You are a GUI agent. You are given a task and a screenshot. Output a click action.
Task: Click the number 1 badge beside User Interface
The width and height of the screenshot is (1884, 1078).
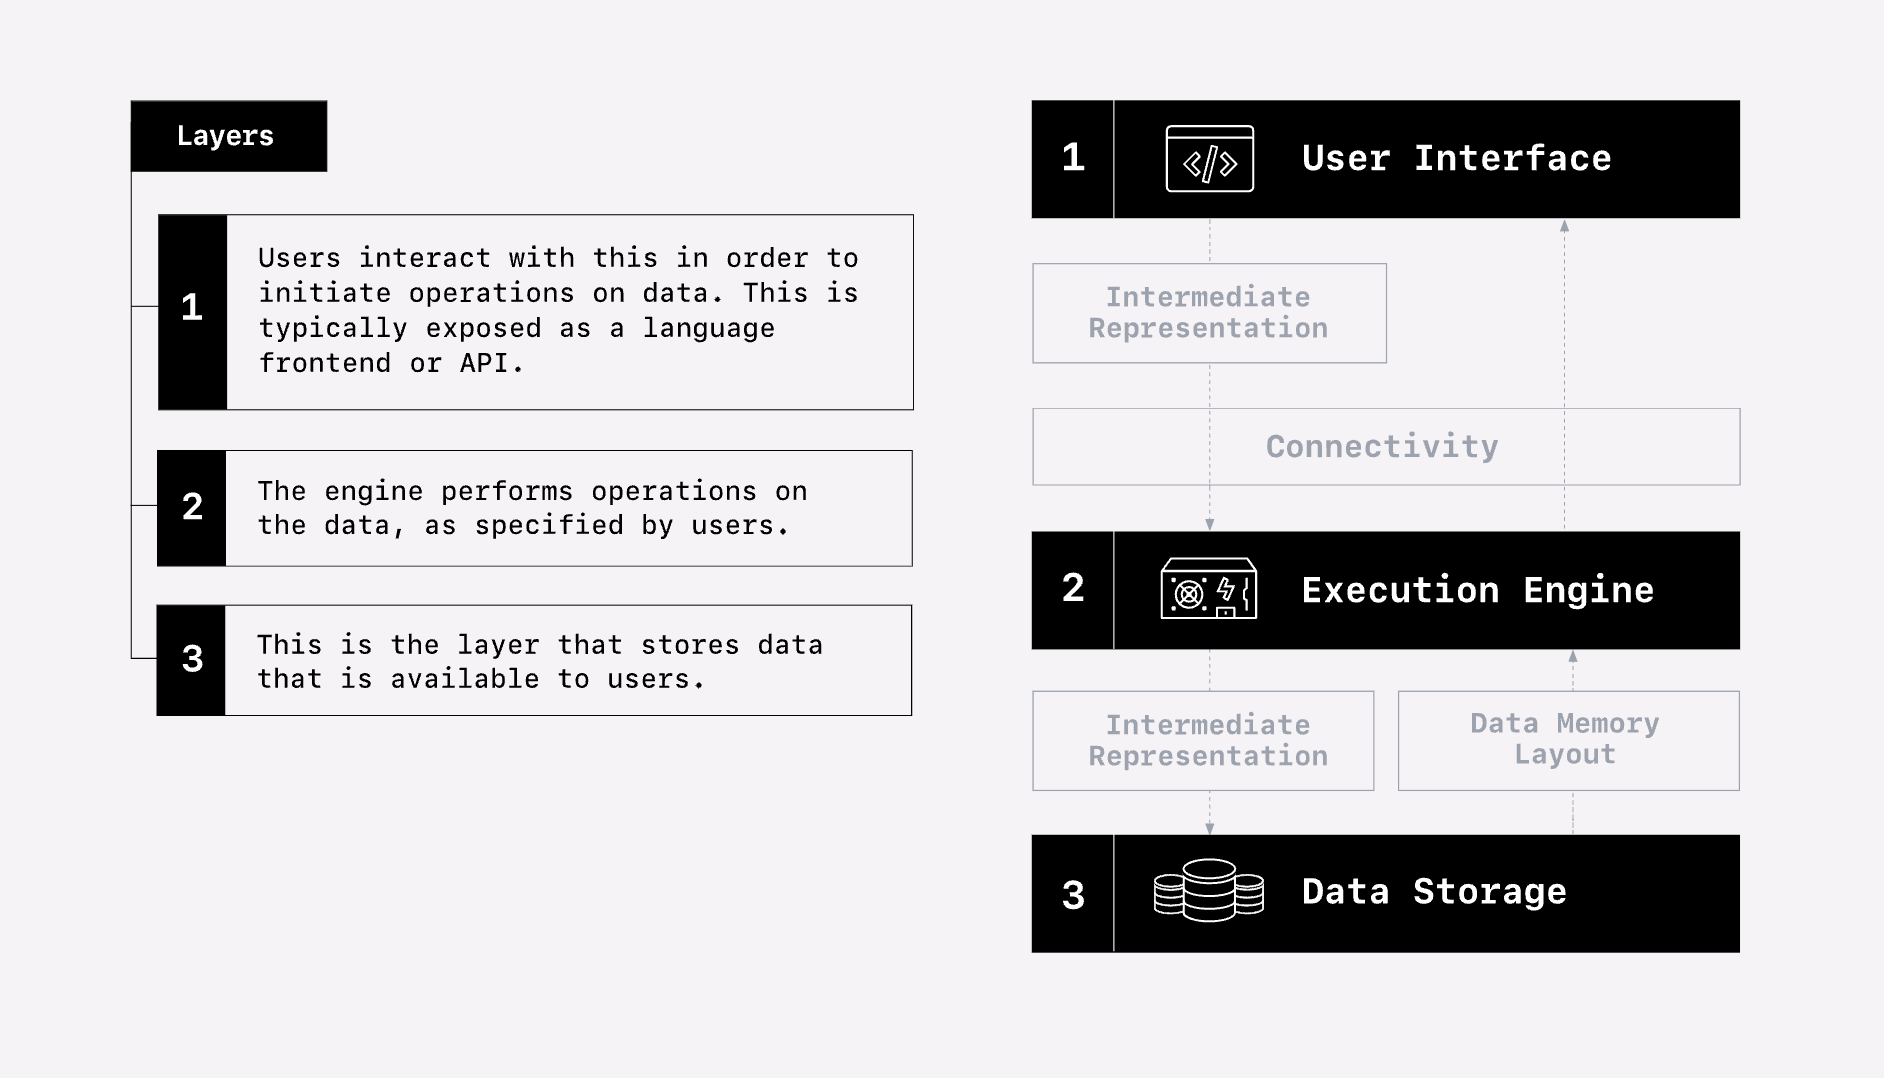click(x=1073, y=158)
